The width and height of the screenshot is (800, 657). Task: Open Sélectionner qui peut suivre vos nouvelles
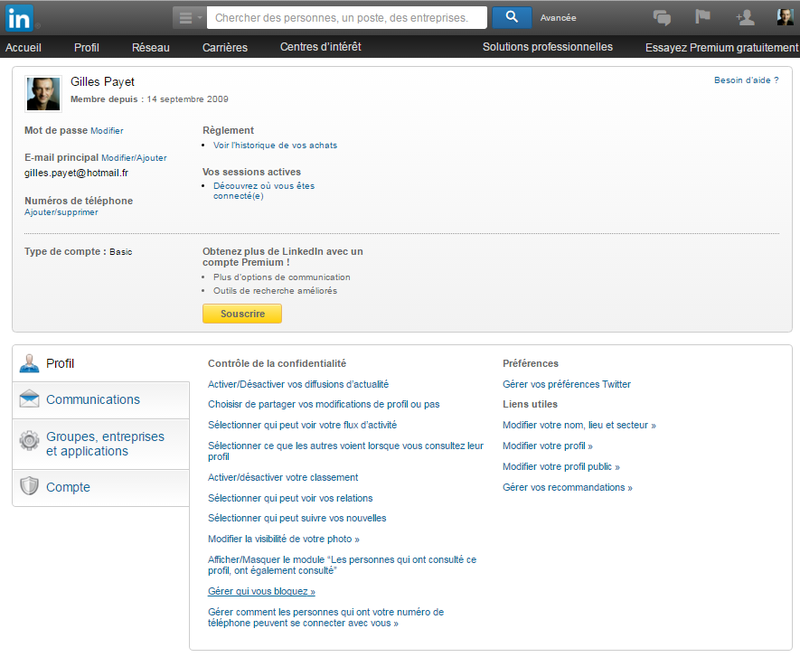pyautogui.click(x=297, y=518)
